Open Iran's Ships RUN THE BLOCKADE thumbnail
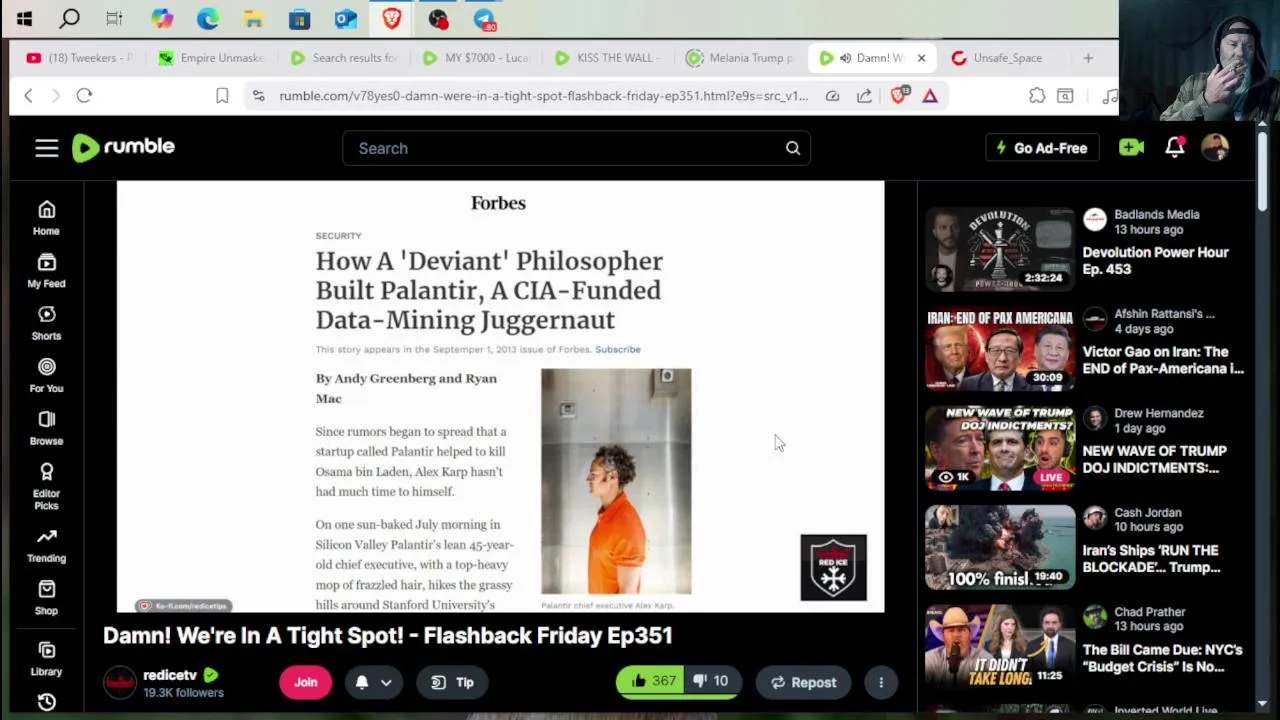This screenshot has height=720, width=1280. [x=1000, y=547]
